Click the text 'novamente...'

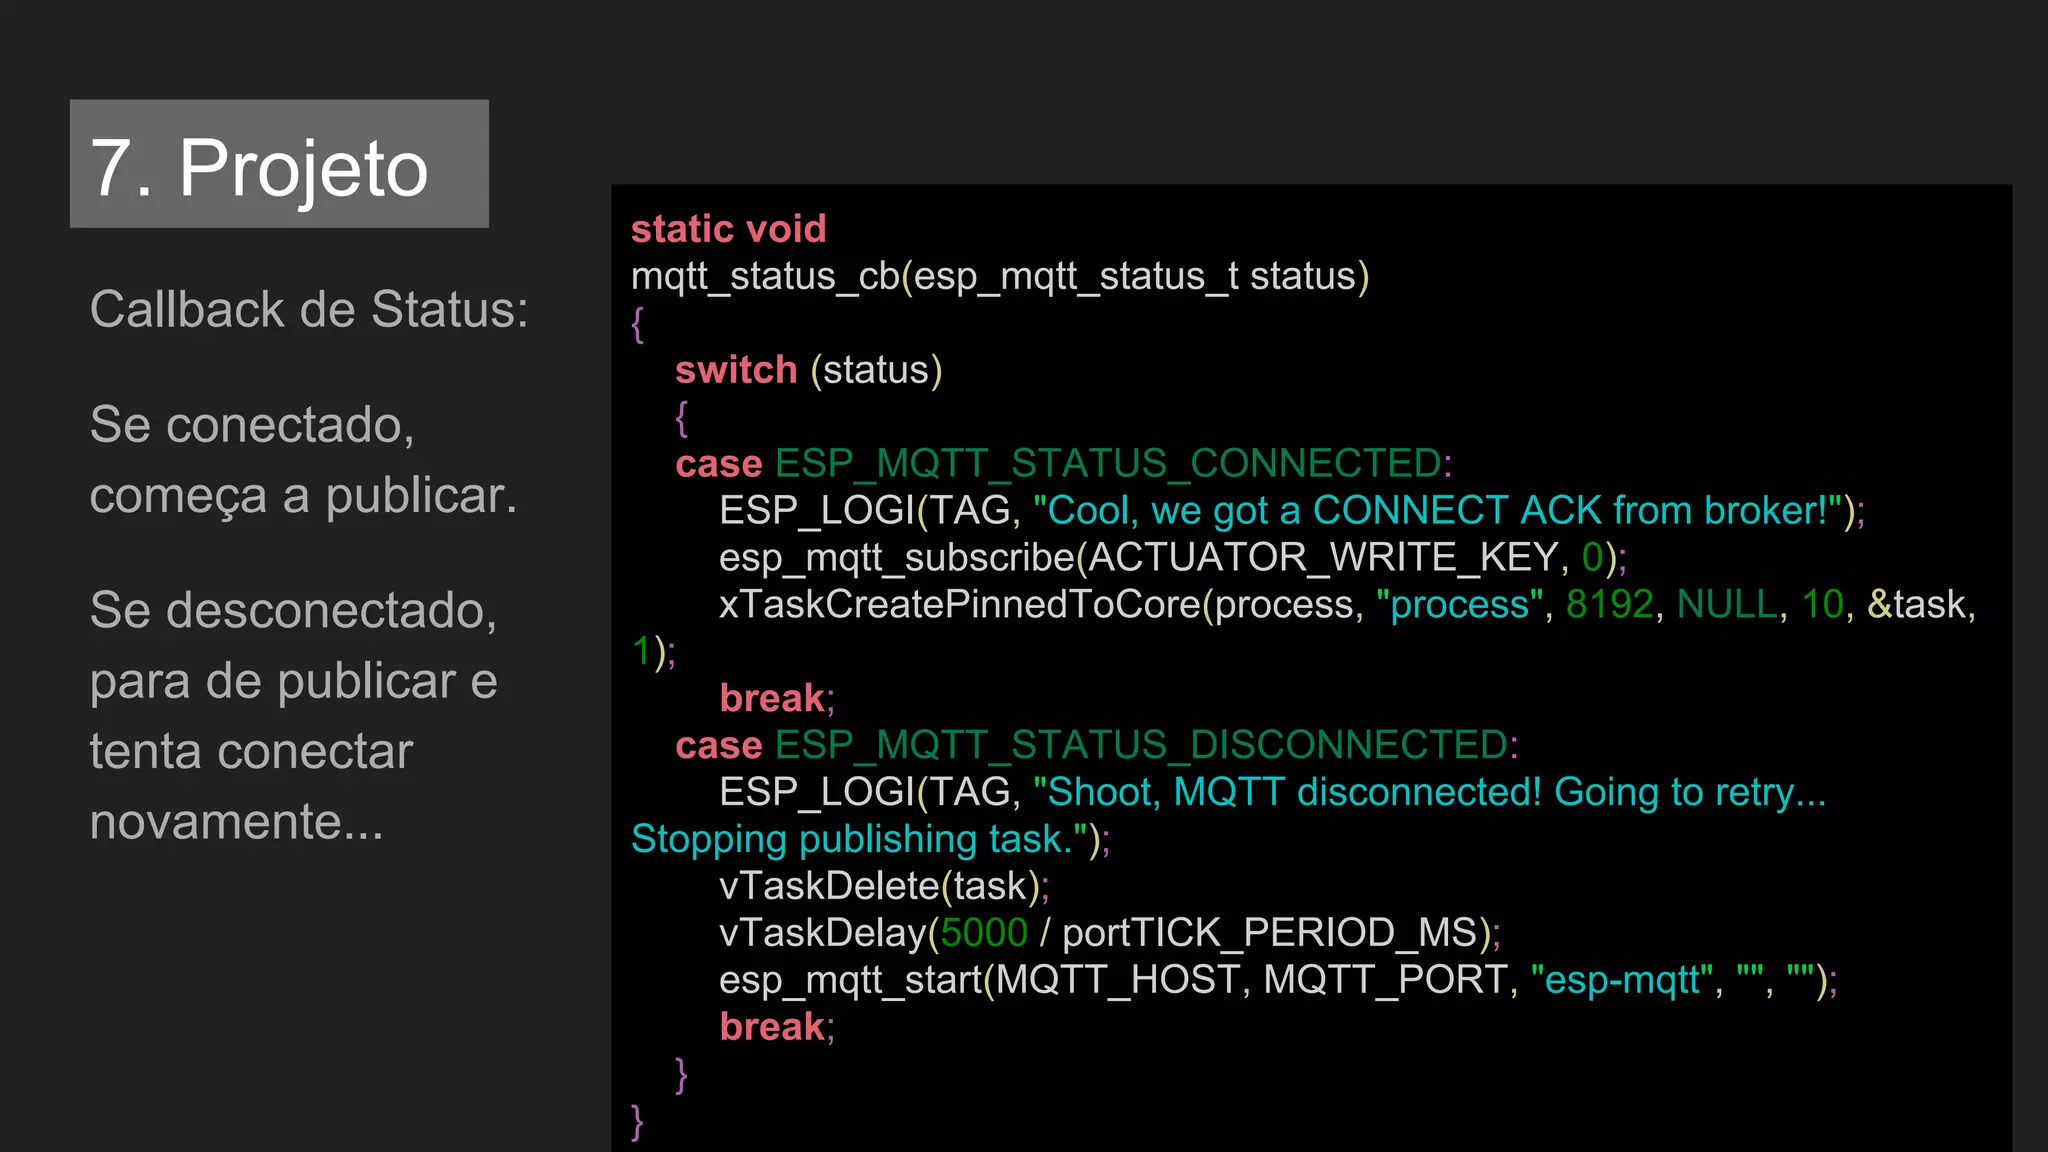237,822
